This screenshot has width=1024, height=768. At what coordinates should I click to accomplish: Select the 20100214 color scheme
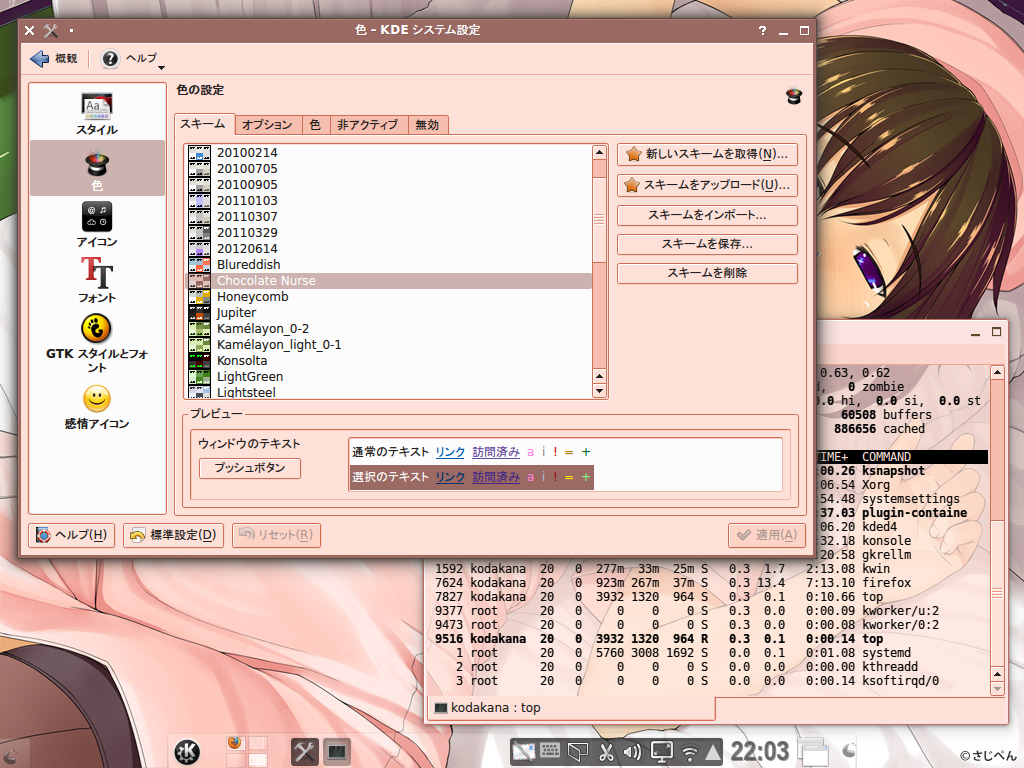389,153
